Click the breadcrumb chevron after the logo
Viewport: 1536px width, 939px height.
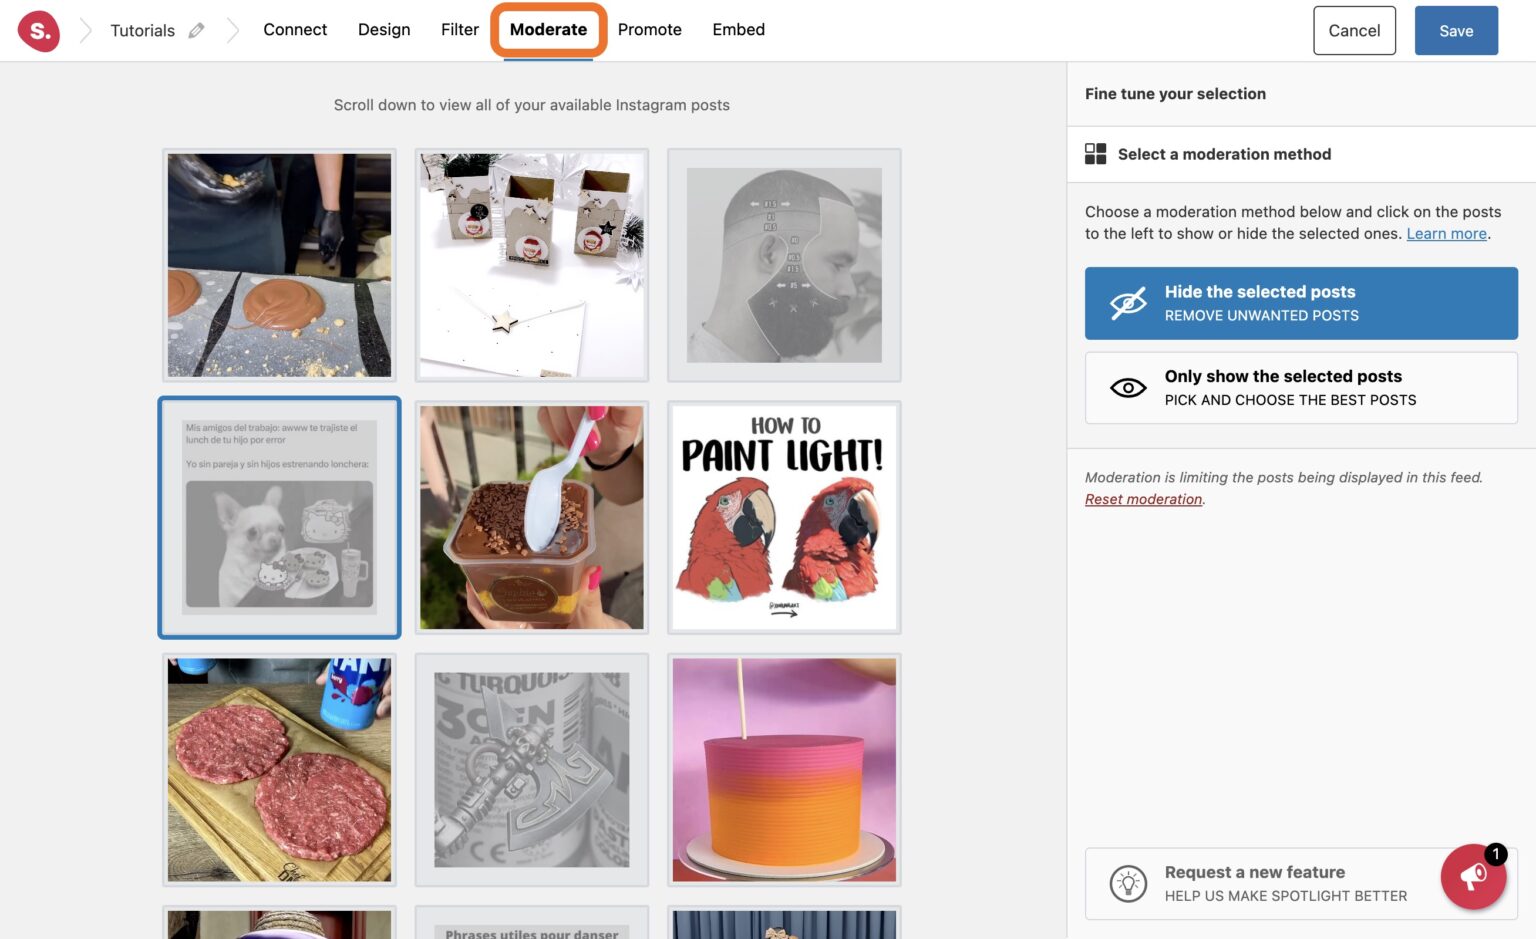[84, 30]
